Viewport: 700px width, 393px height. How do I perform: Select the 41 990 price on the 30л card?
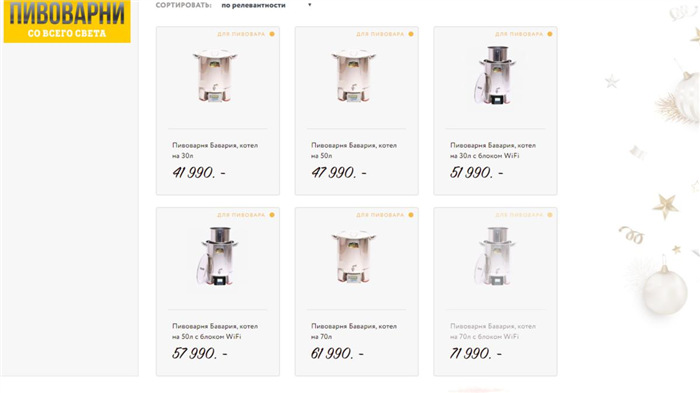coord(199,172)
